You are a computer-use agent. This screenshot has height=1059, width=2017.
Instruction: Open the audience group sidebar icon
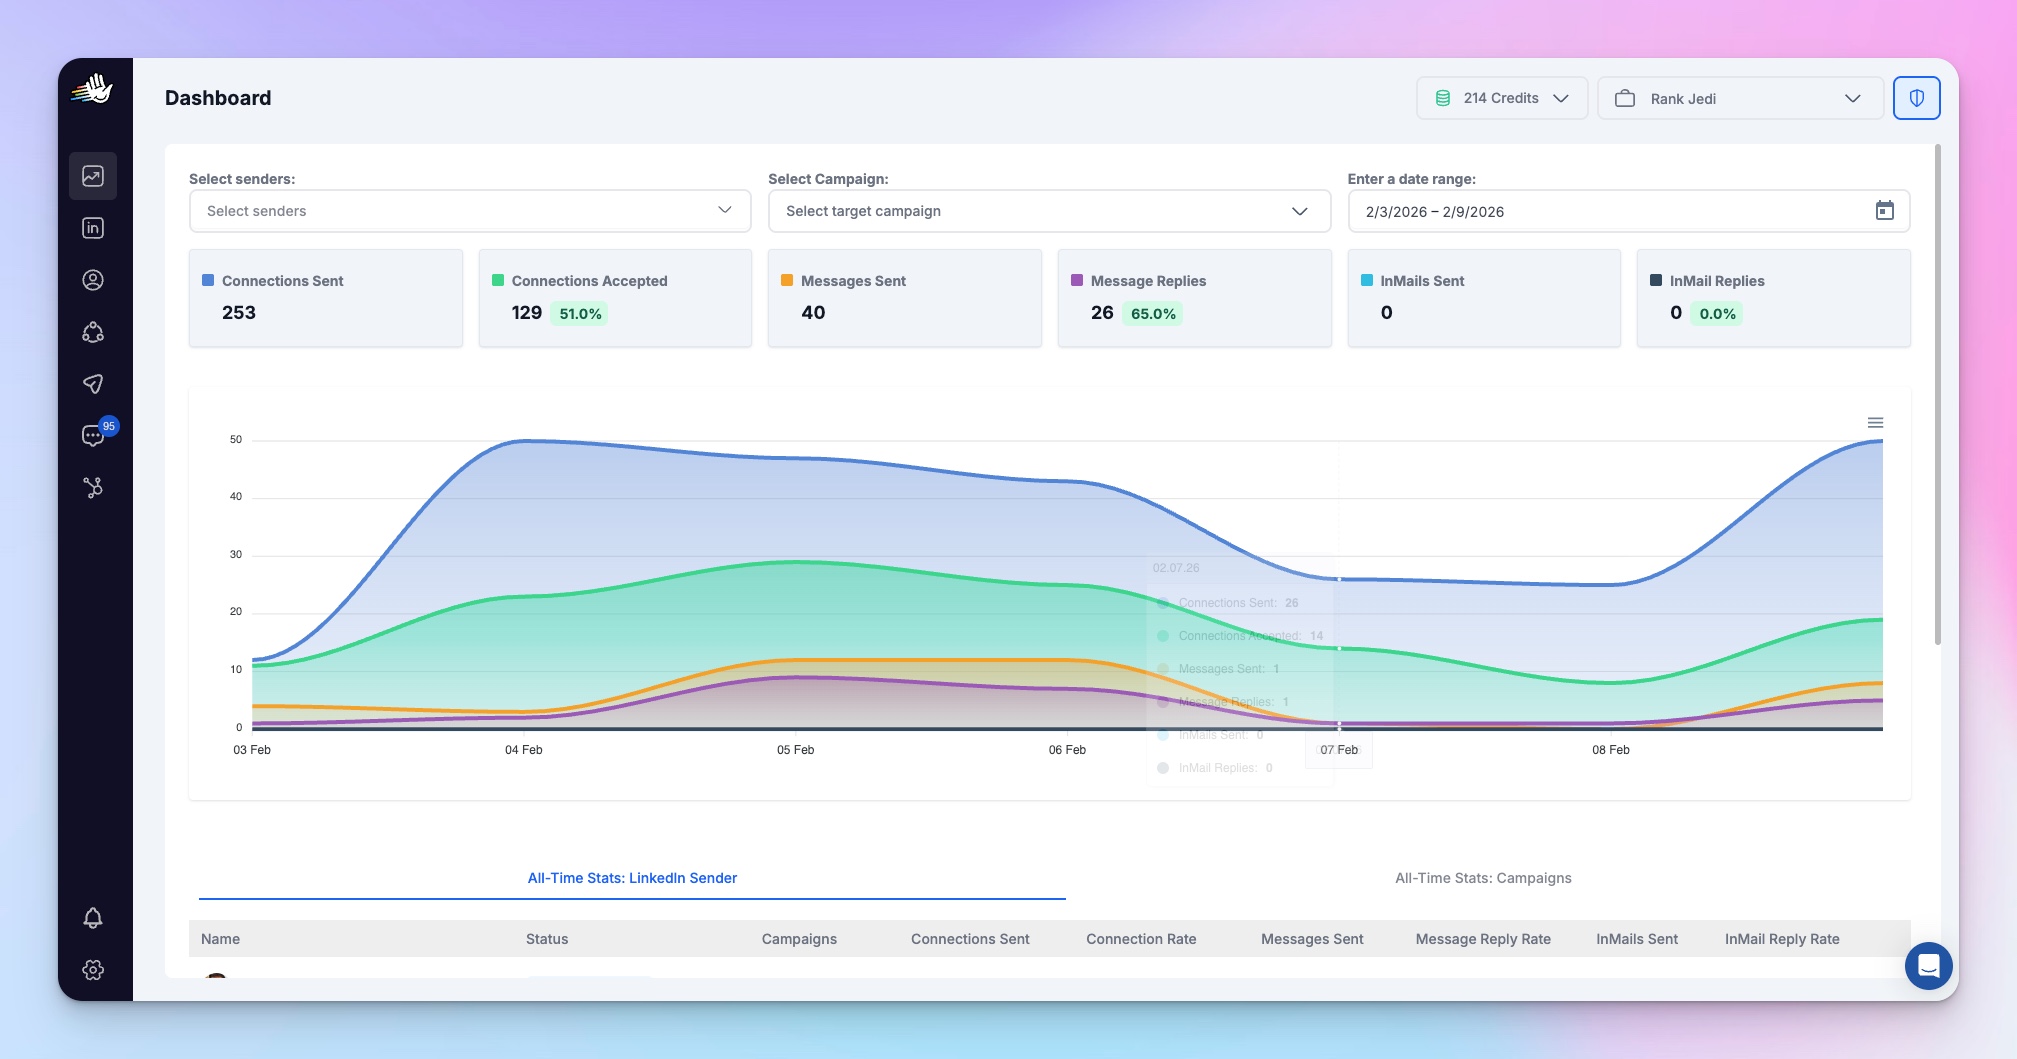pyautogui.click(x=93, y=332)
